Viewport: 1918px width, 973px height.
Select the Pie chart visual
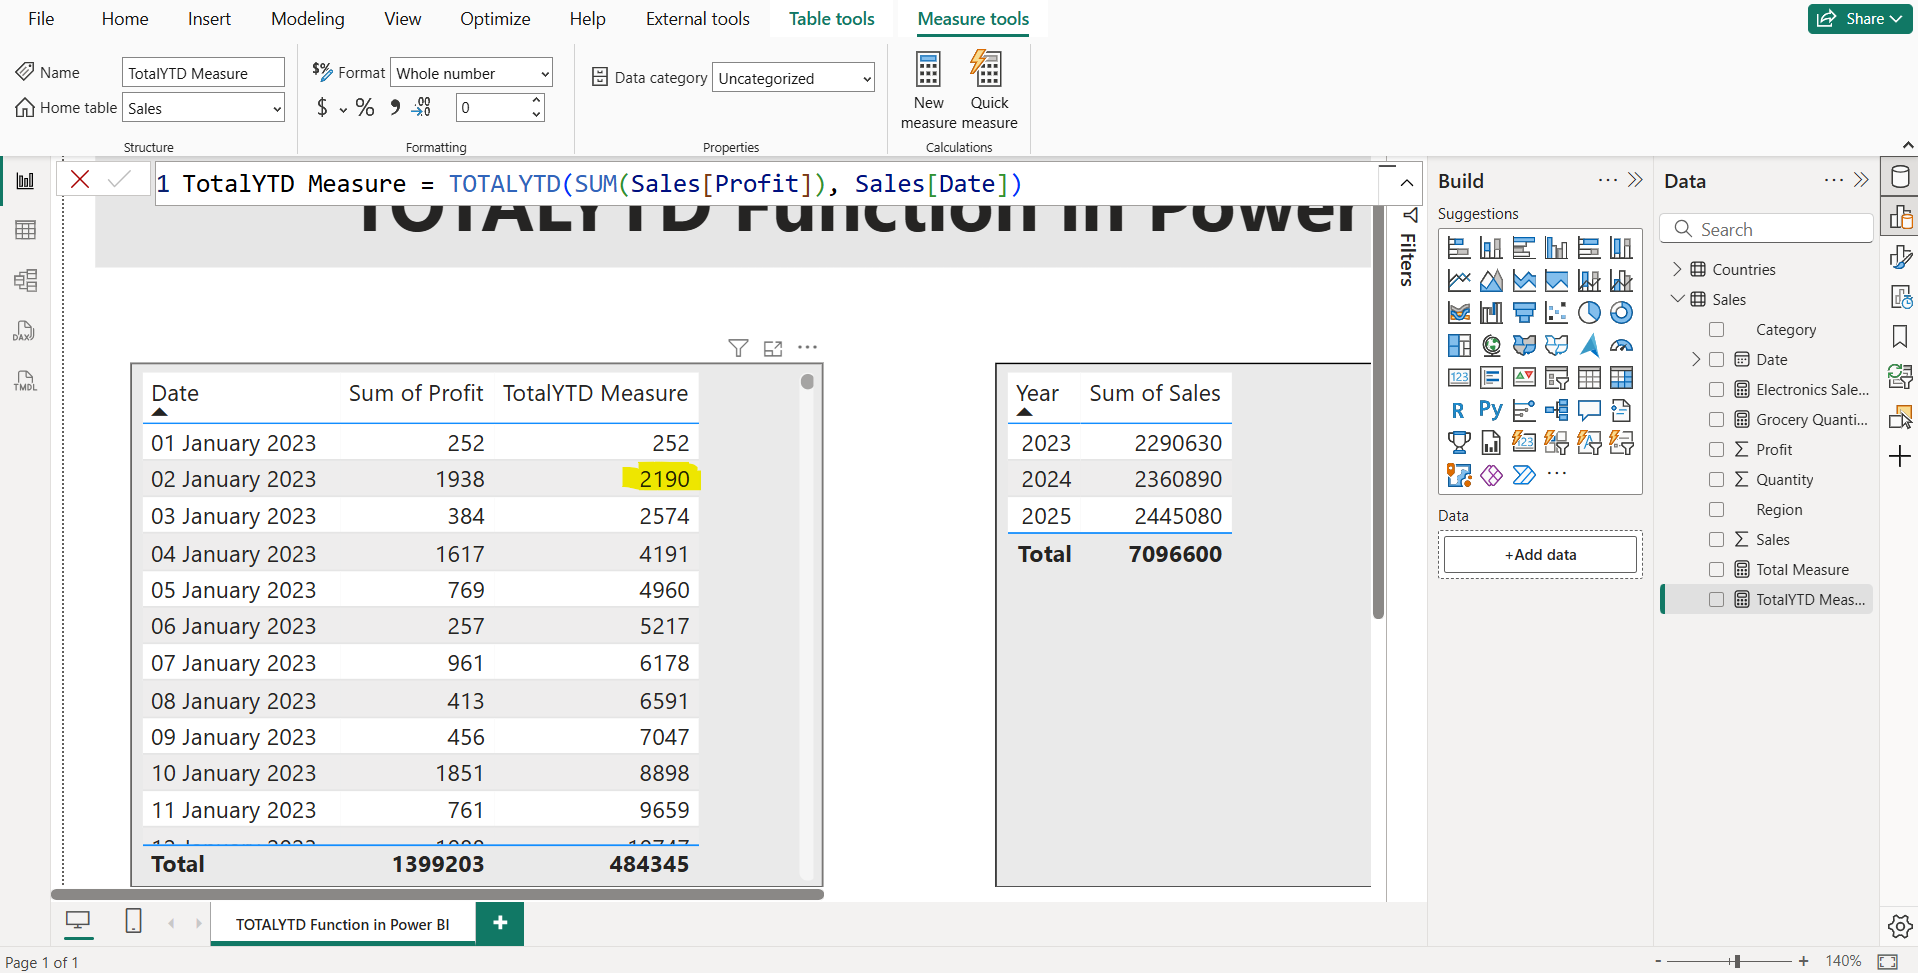click(1590, 312)
